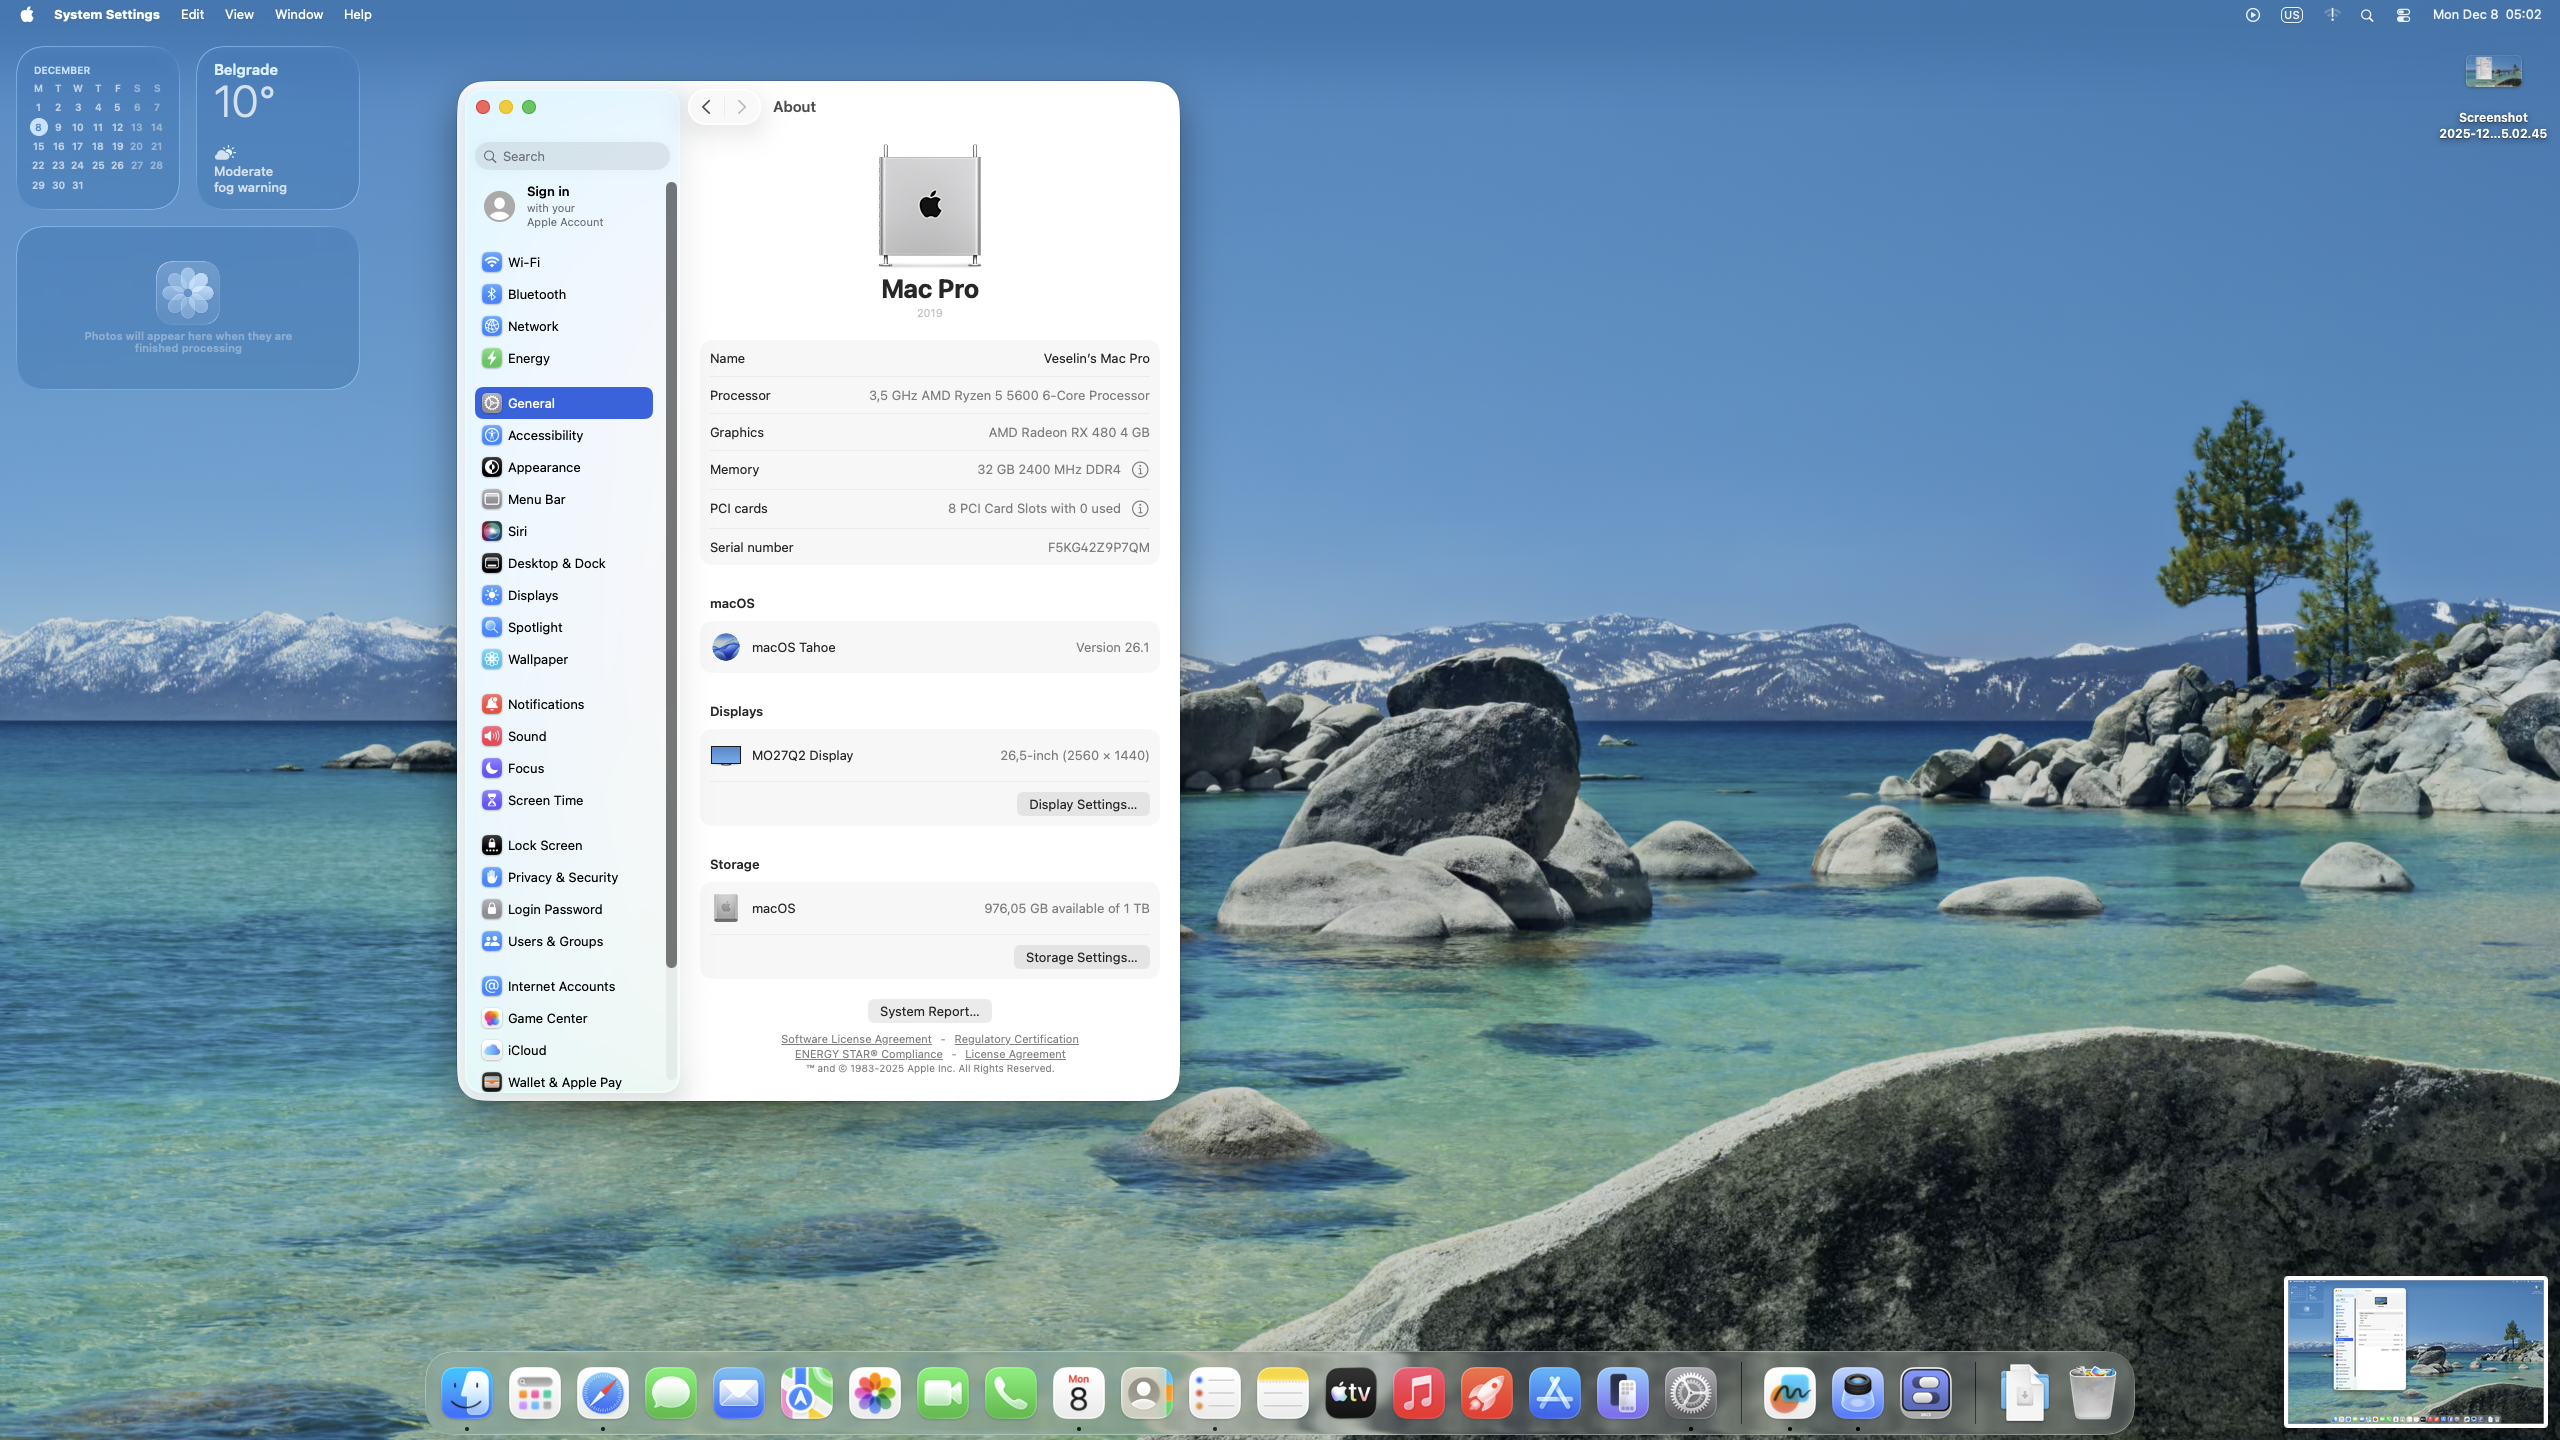Click the PCI cards info icon

(1139, 509)
